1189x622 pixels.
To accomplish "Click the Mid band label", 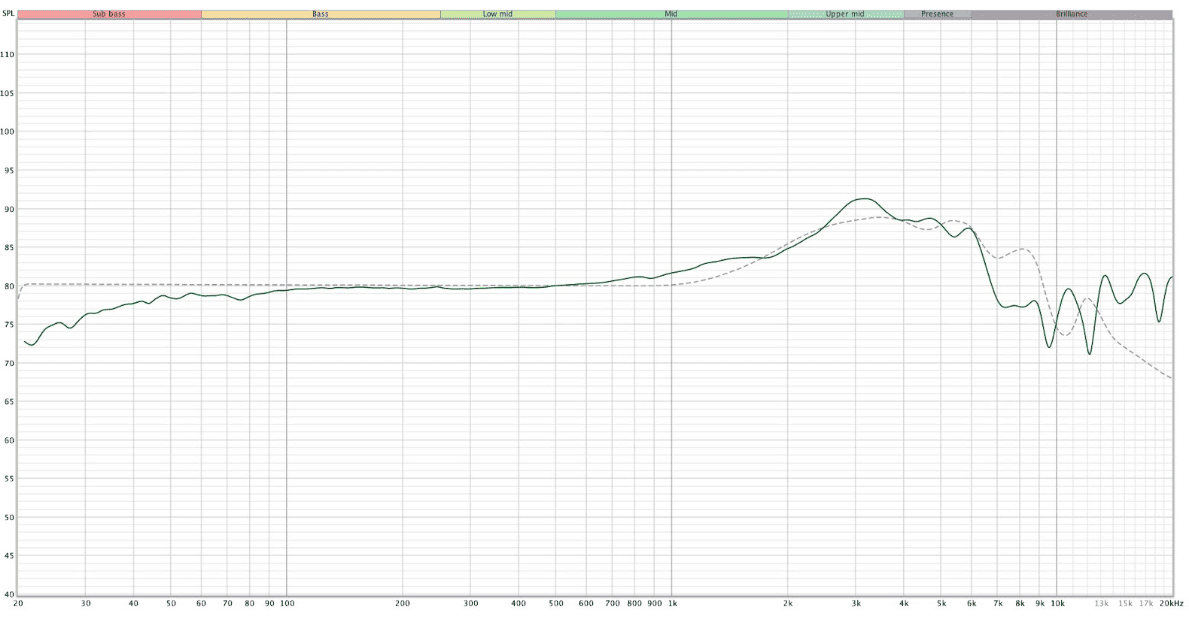I will point(671,14).
